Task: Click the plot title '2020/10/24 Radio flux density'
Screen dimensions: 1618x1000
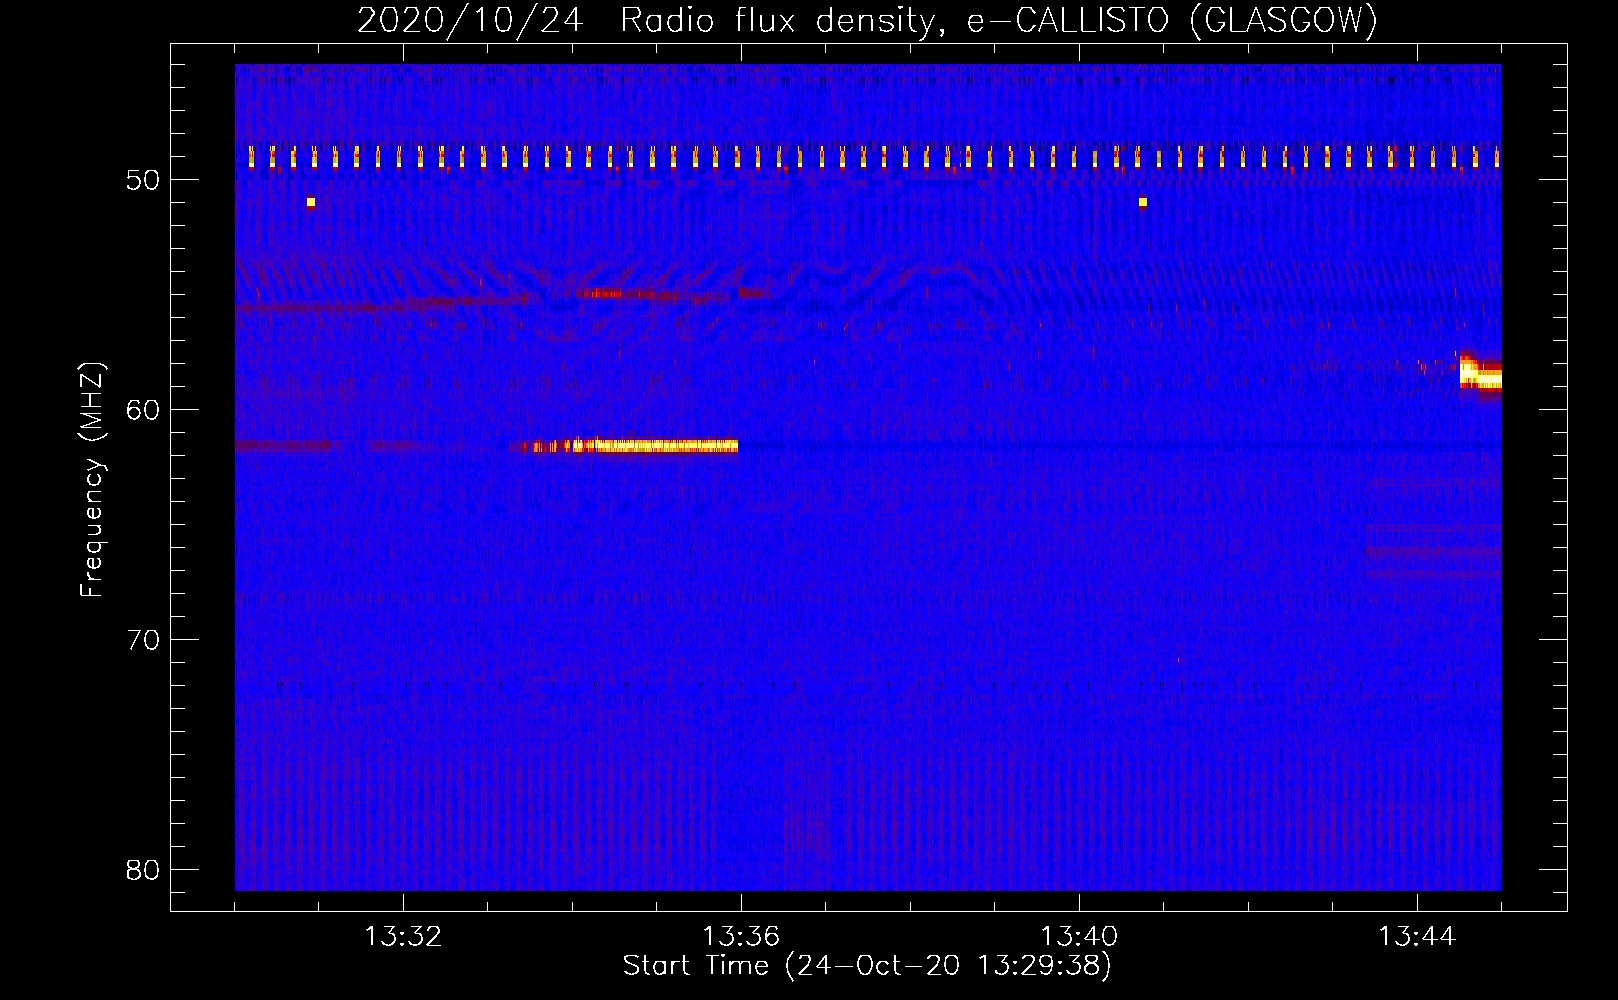Action: pyautogui.click(x=867, y=20)
